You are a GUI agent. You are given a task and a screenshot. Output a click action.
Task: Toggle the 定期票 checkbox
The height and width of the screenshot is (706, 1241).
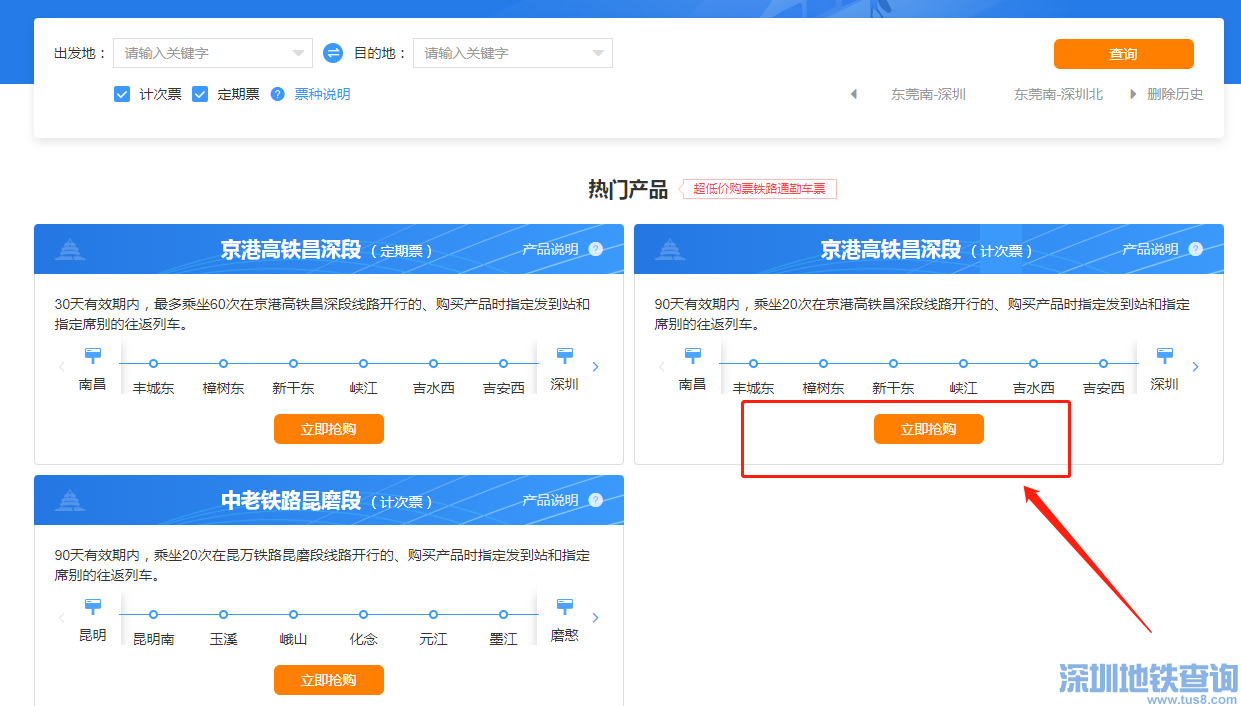(x=200, y=94)
